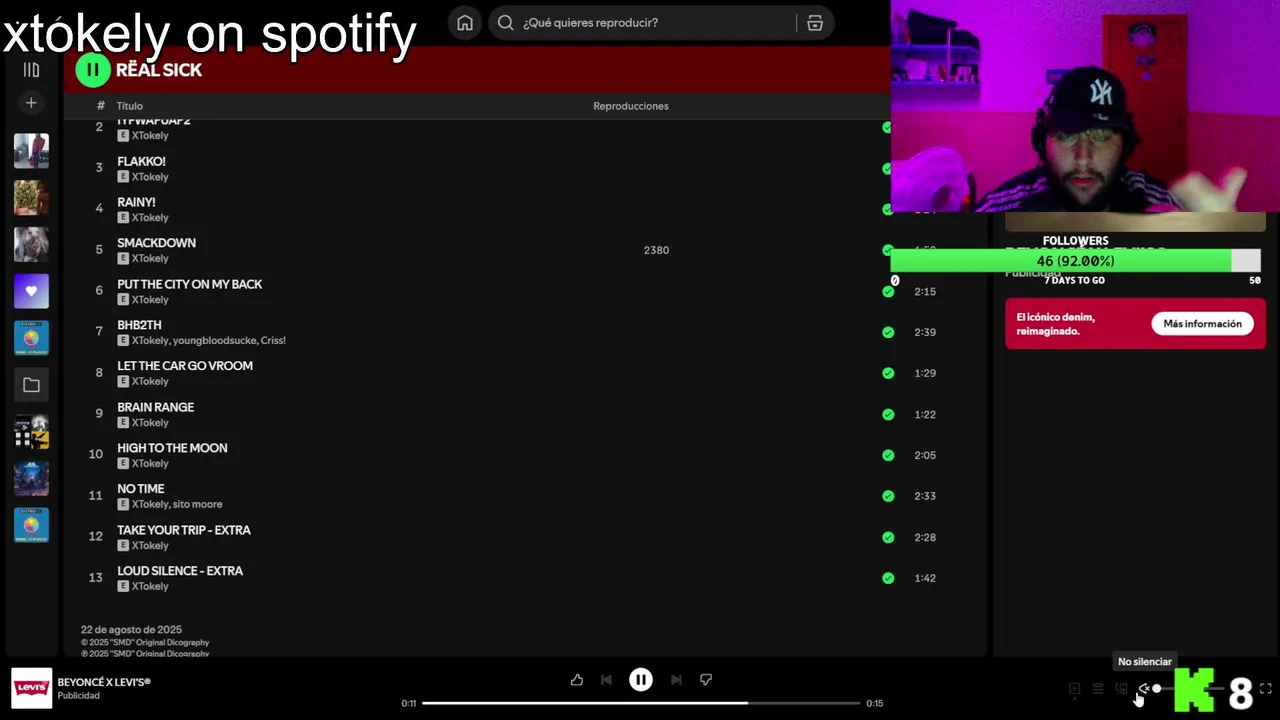This screenshot has height=720, width=1280.
Task: Pause playback in bottom player bar
Action: click(641, 680)
